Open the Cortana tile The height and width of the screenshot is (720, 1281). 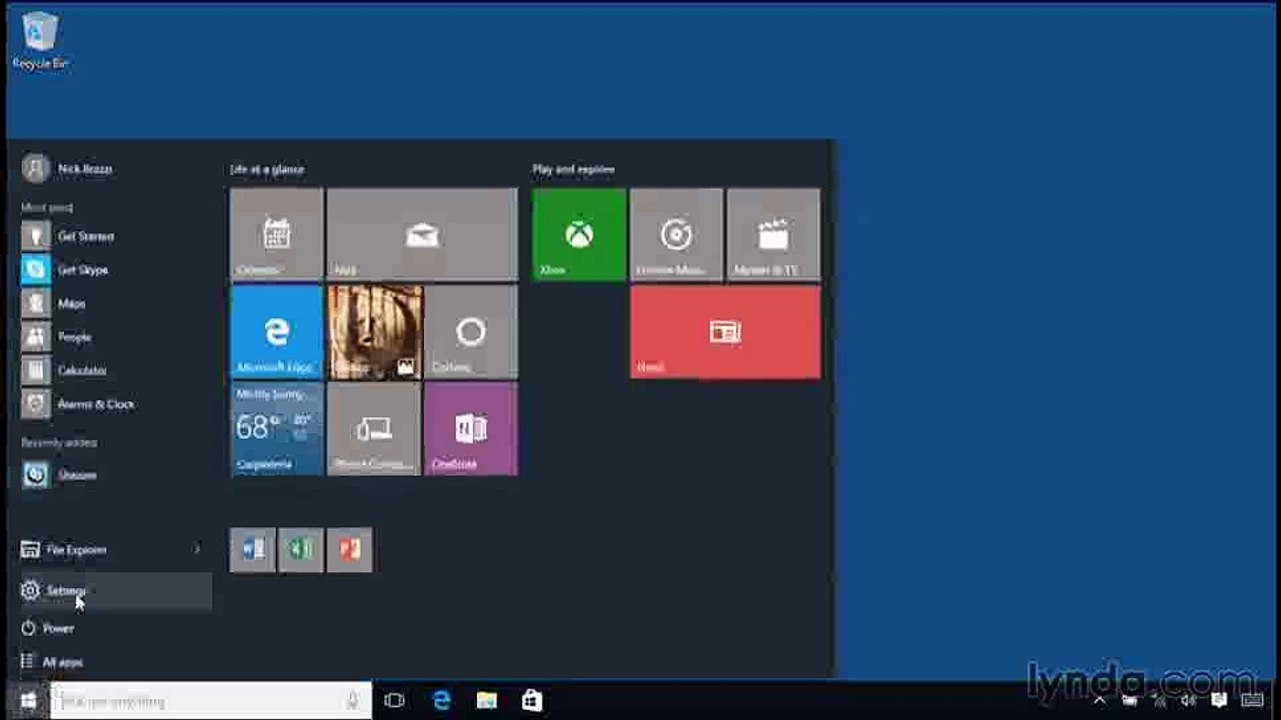[x=471, y=332]
